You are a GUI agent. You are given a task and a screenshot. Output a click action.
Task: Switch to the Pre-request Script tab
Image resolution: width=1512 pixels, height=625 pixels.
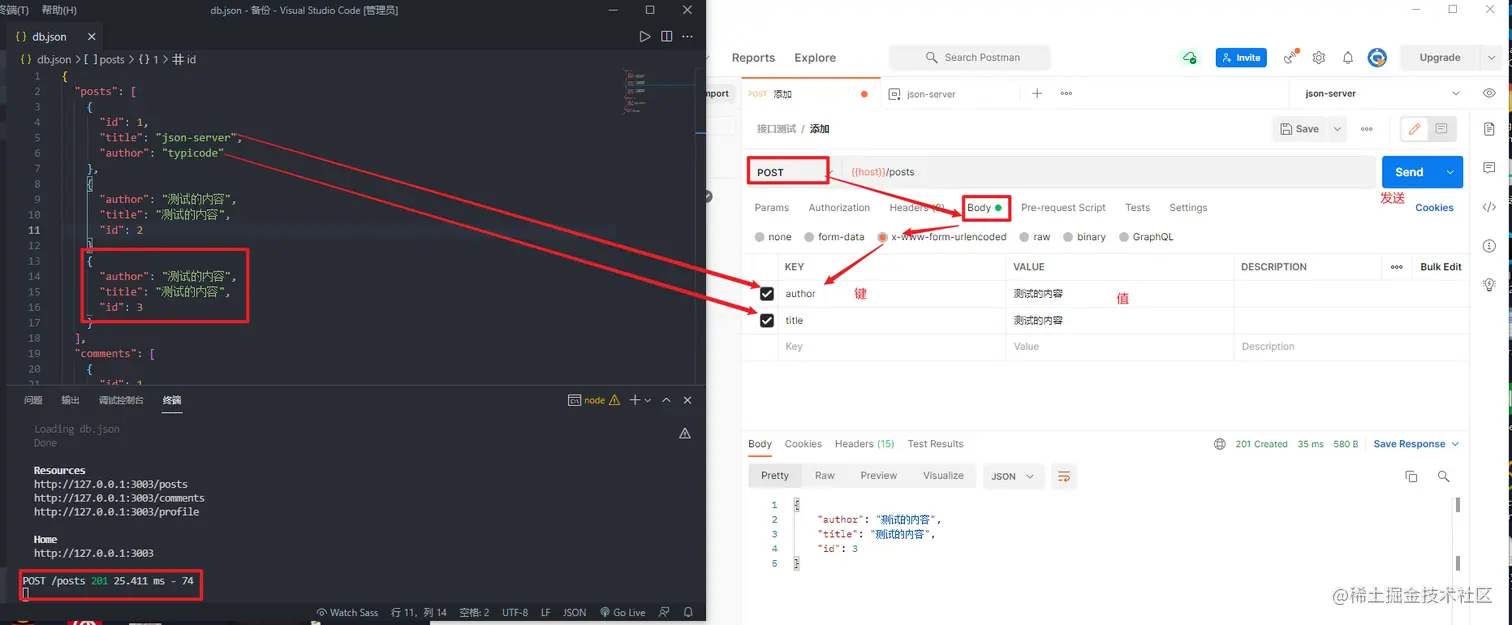pyautogui.click(x=1063, y=208)
